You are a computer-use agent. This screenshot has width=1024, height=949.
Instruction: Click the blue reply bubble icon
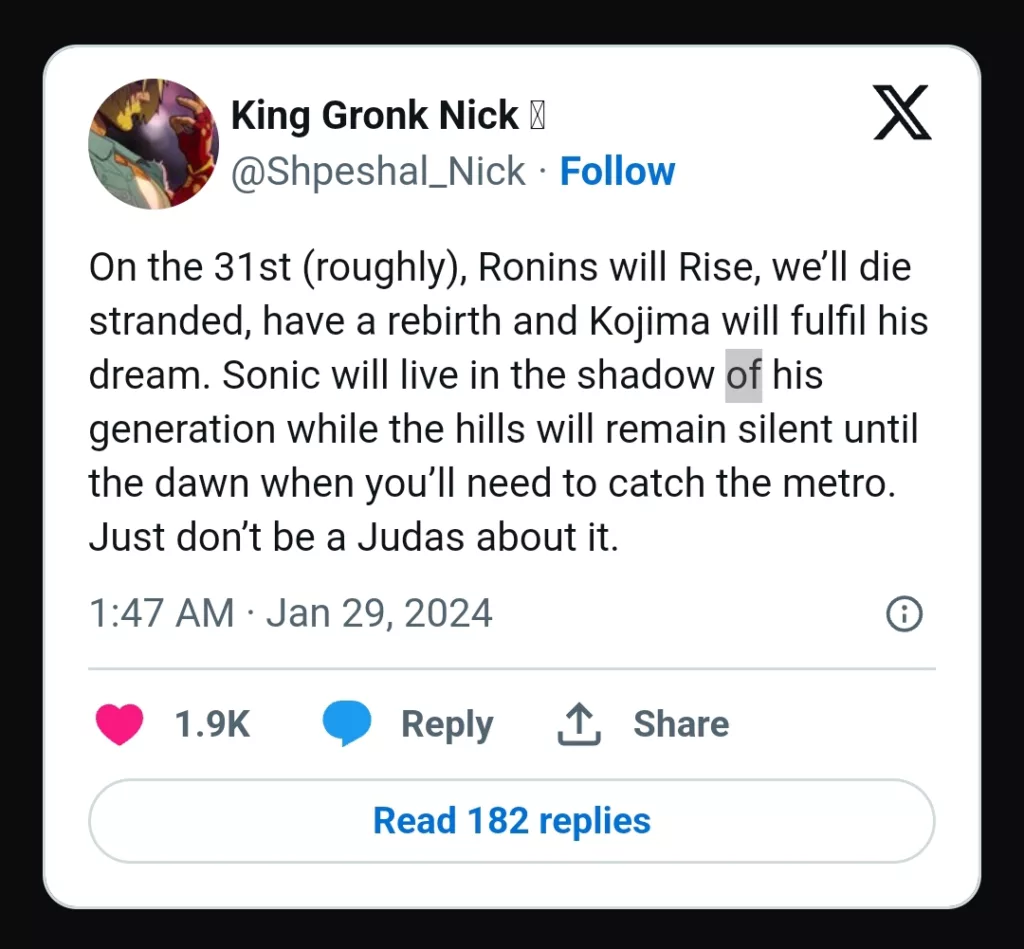[347, 724]
